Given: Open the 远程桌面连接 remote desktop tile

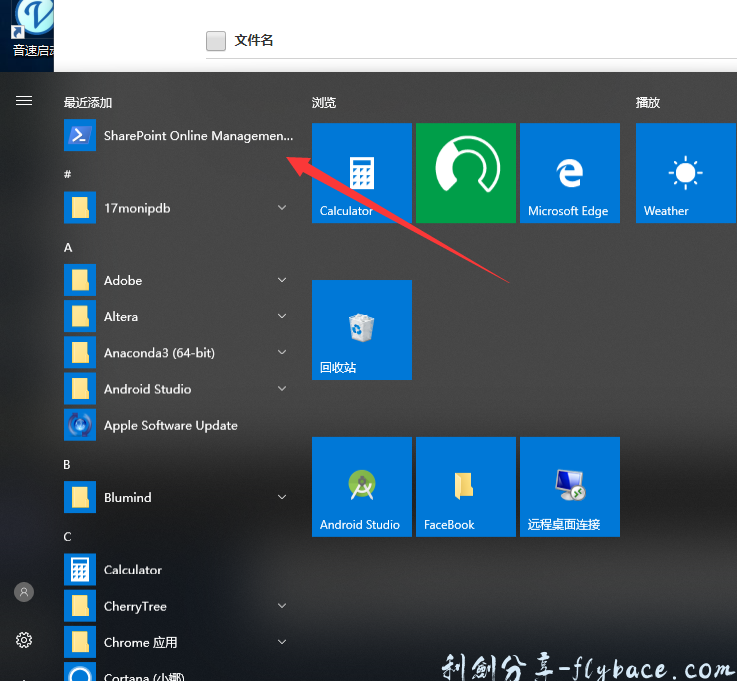Looking at the screenshot, I should click(x=570, y=486).
